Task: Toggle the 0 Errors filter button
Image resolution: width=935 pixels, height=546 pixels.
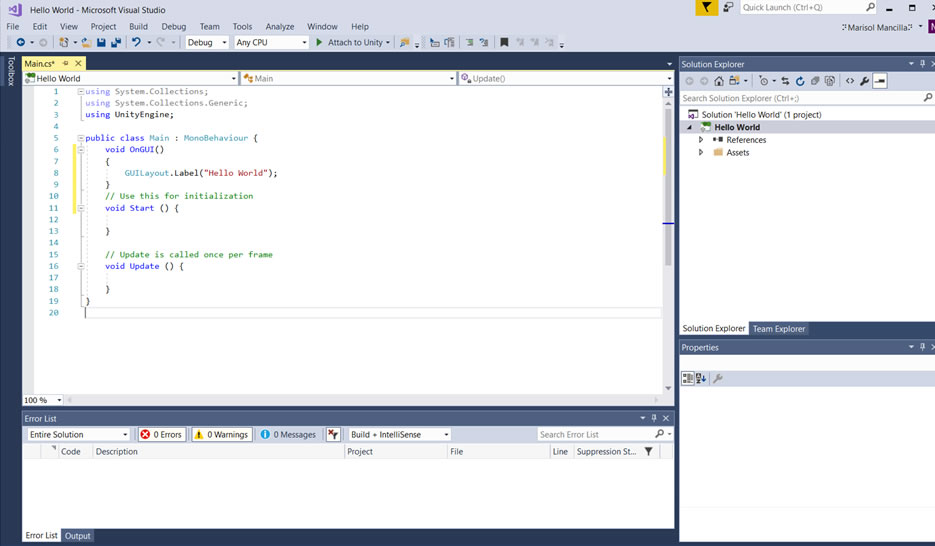Action: (161, 435)
